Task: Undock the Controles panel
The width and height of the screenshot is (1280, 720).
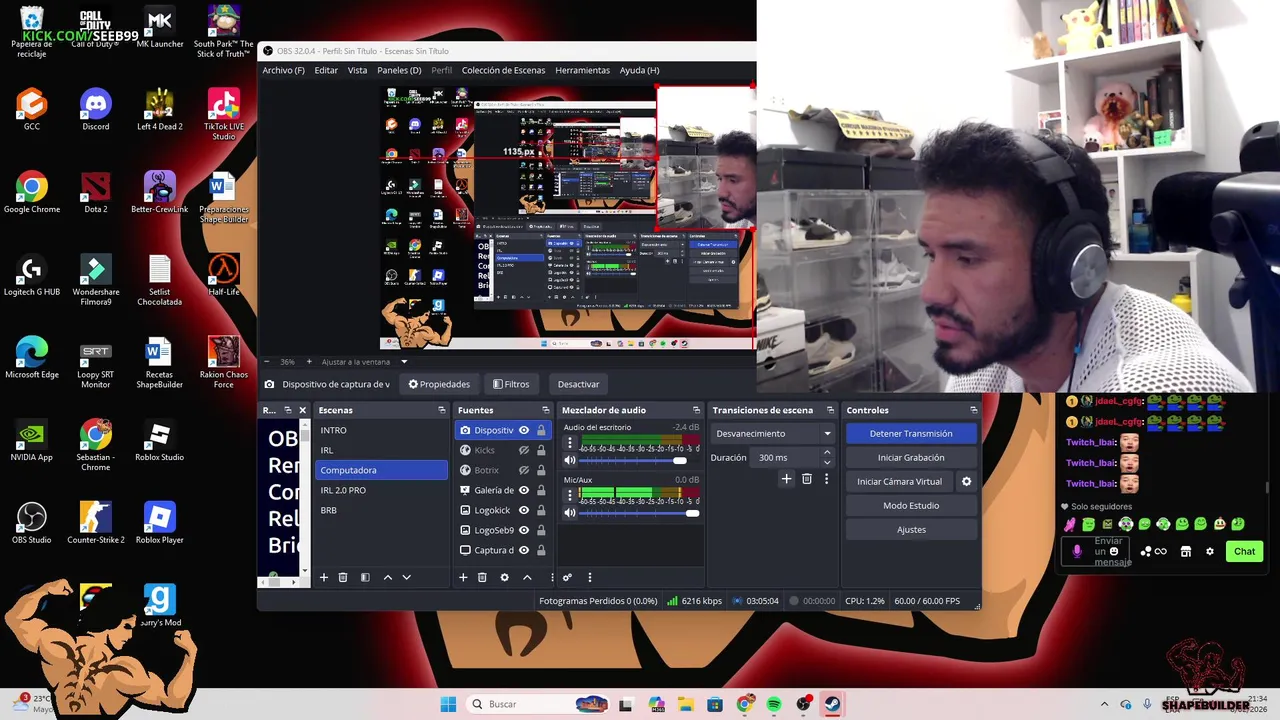Action: 973,410
